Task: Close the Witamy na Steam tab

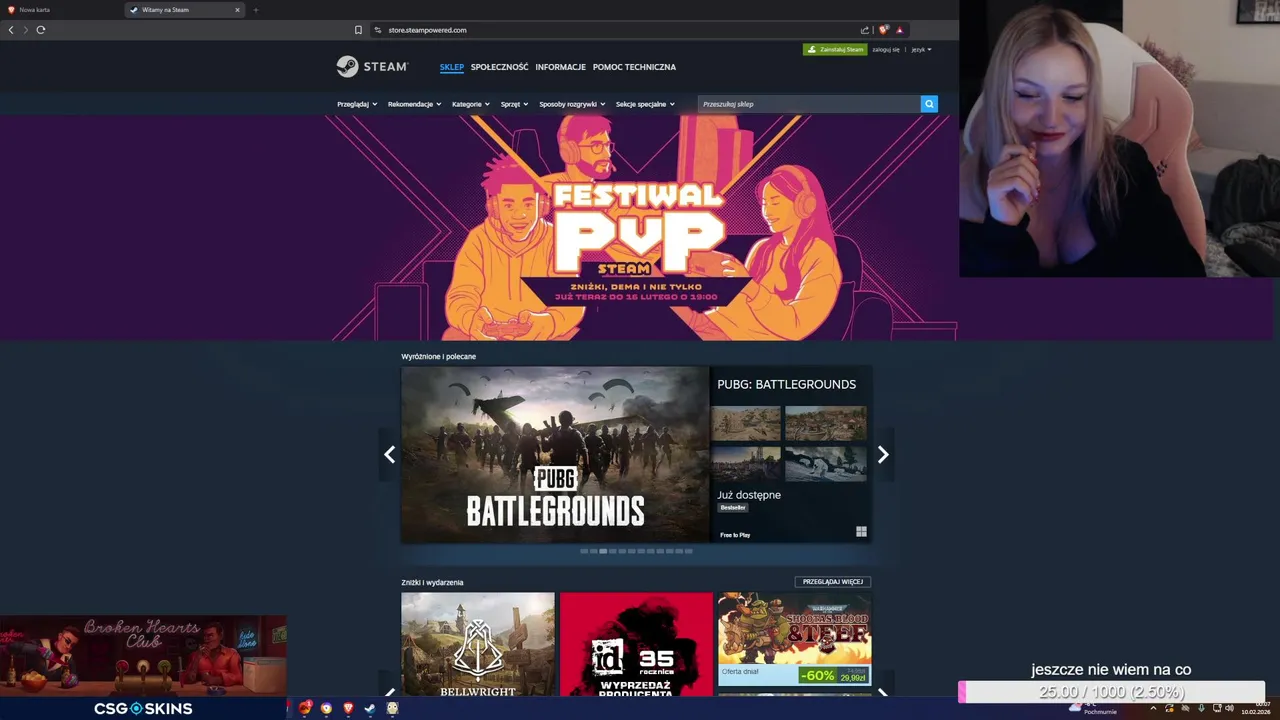Action: pyautogui.click(x=237, y=10)
